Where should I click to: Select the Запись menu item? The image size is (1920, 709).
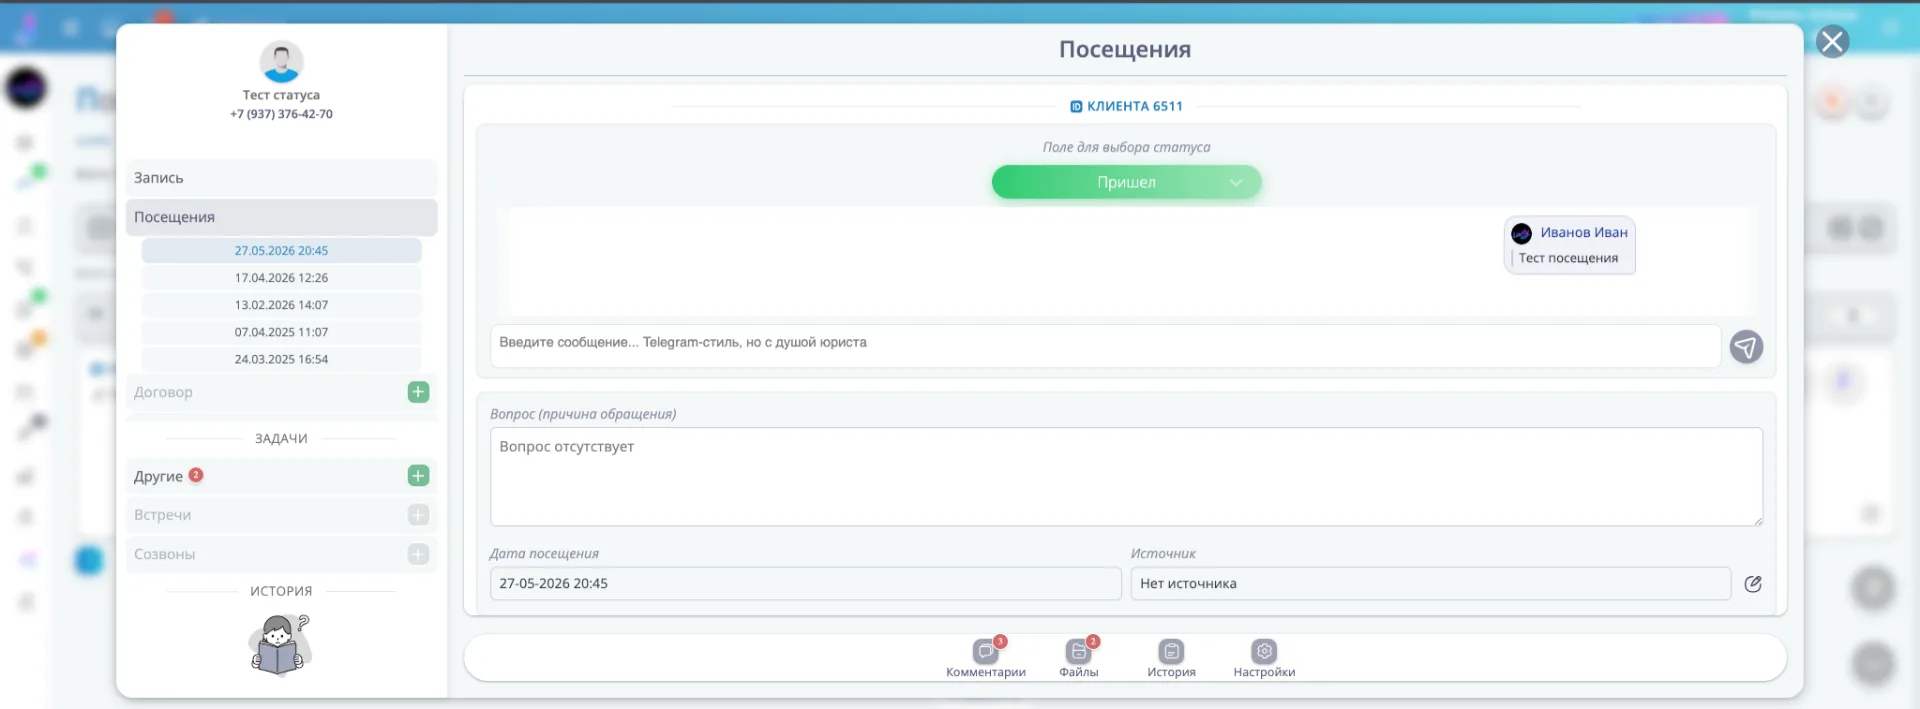[281, 178]
